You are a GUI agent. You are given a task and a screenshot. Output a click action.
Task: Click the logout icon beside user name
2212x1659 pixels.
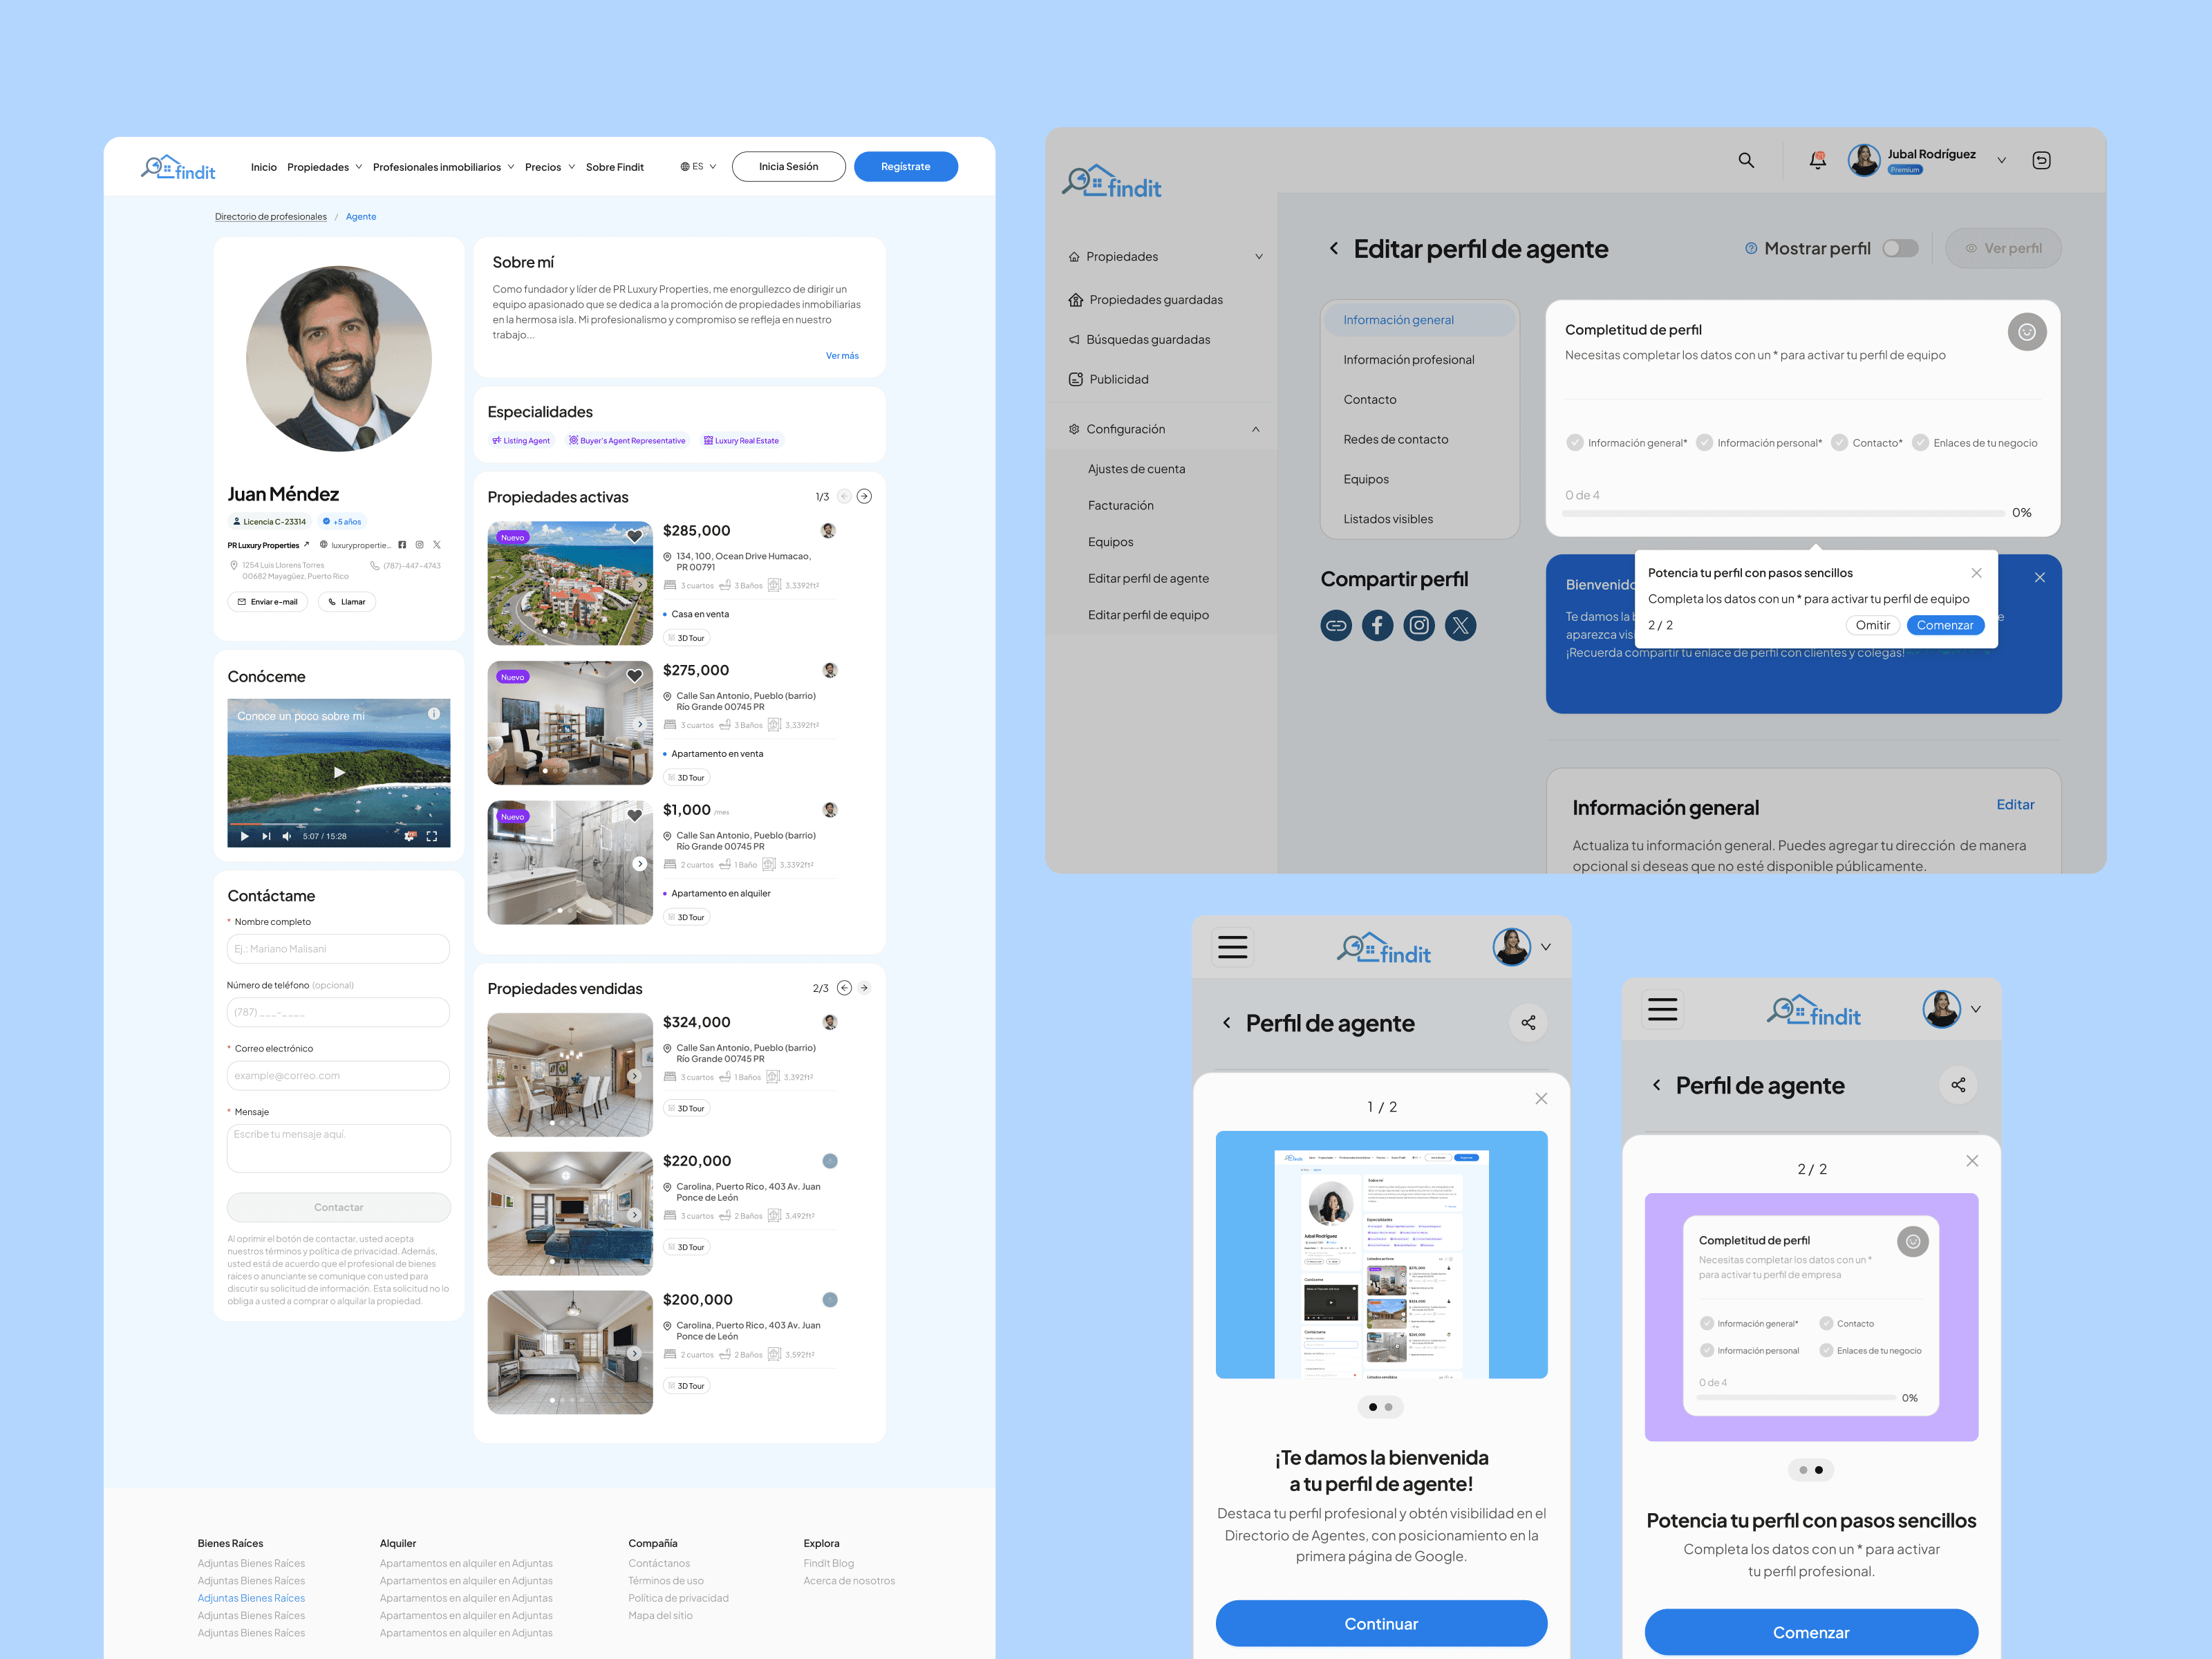coord(2041,160)
